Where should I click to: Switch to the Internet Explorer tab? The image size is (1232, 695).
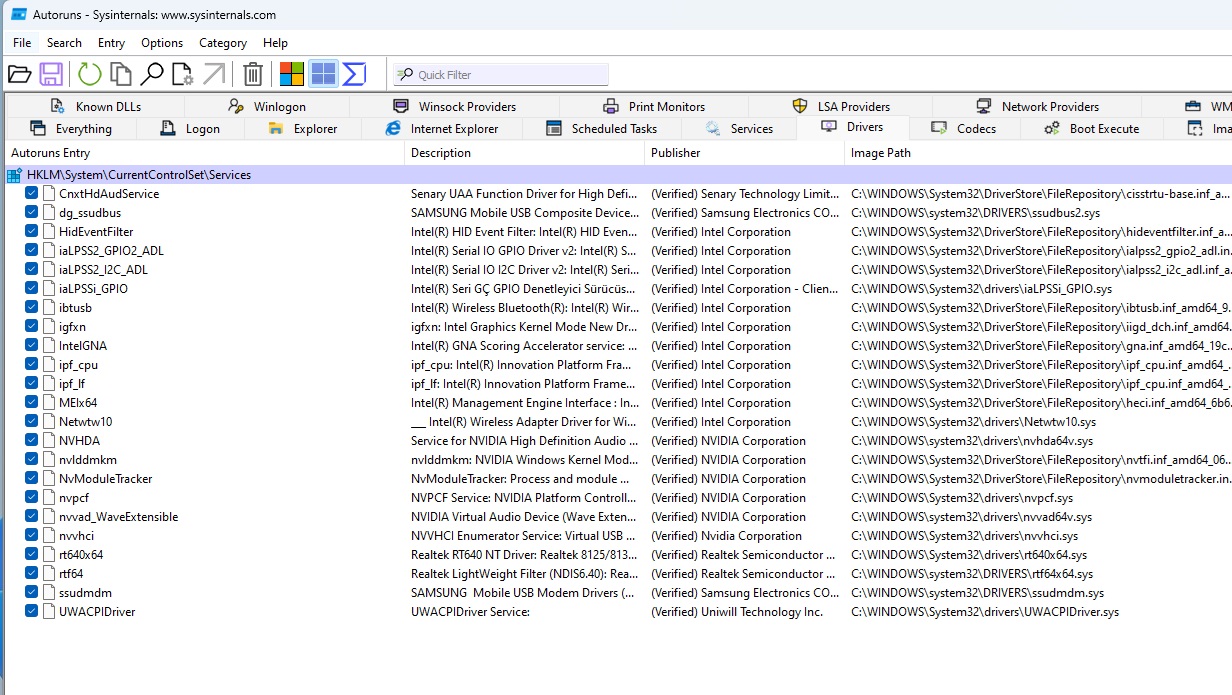(441, 129)
